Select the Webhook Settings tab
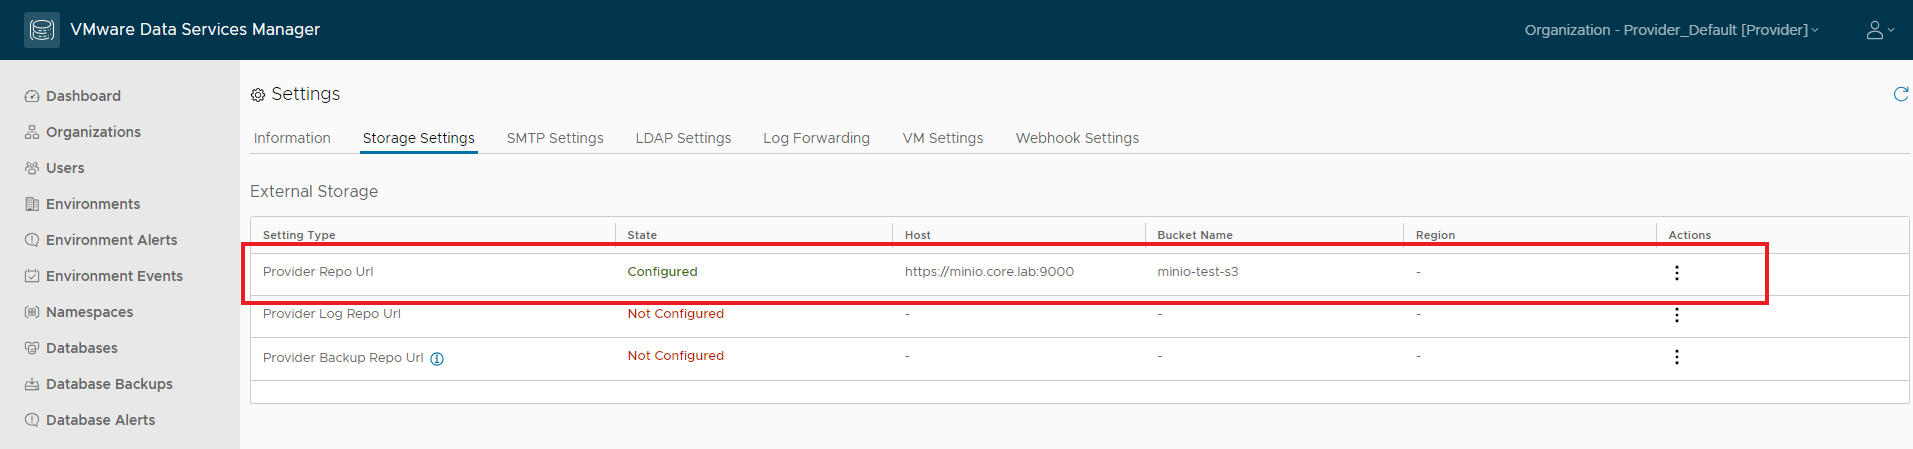1913x449 pixels. (1077, 138)
